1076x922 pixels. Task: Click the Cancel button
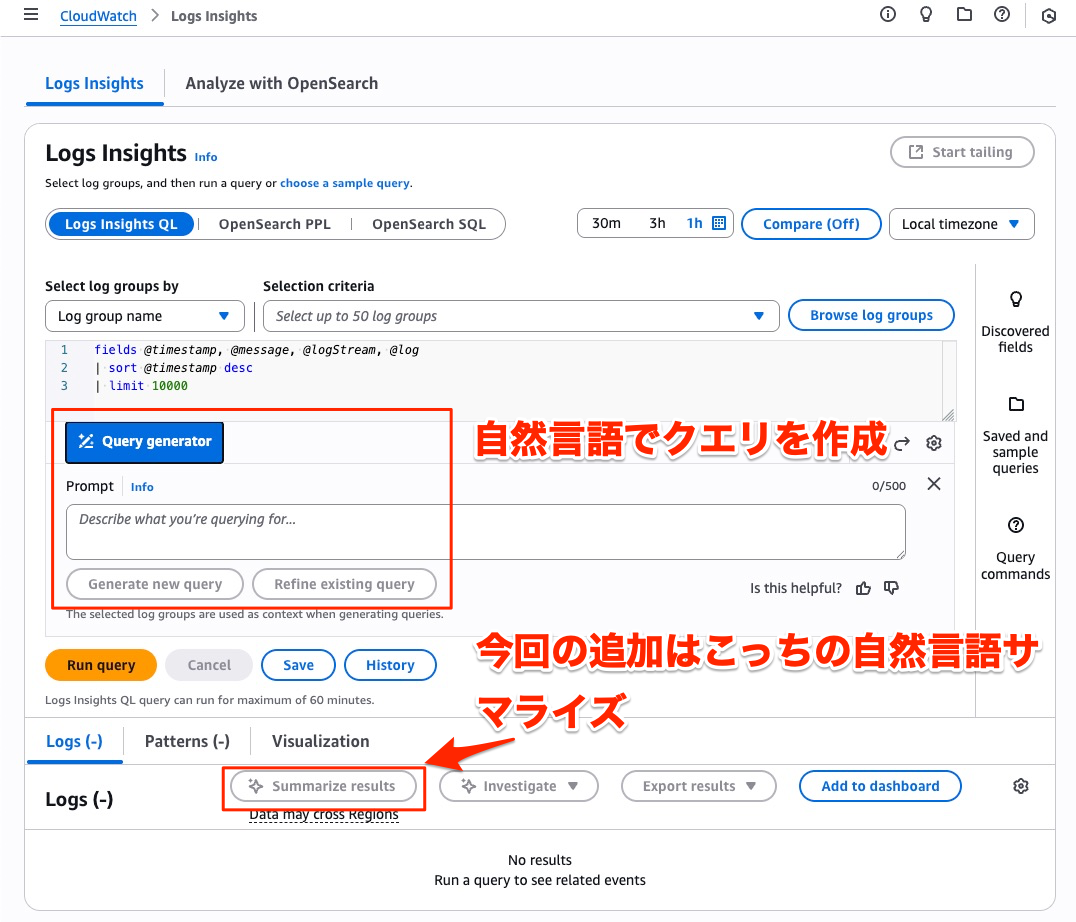[x=209, y=665]
